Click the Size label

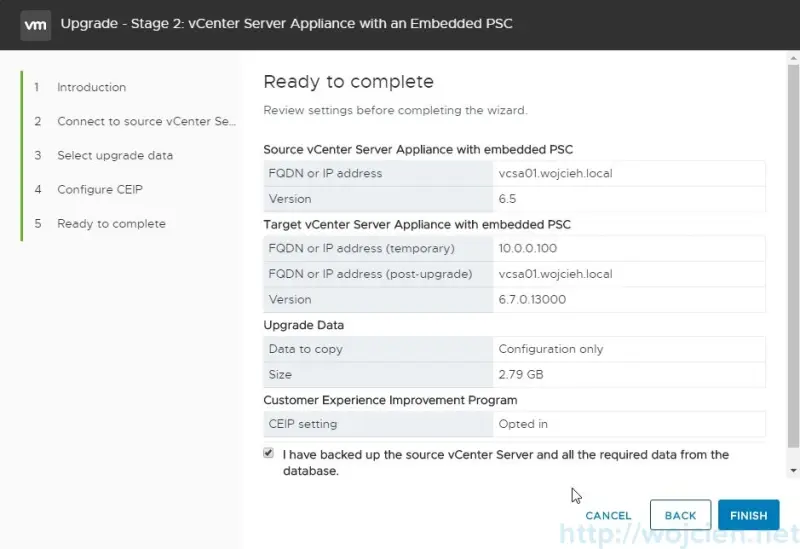coord(280,375)
